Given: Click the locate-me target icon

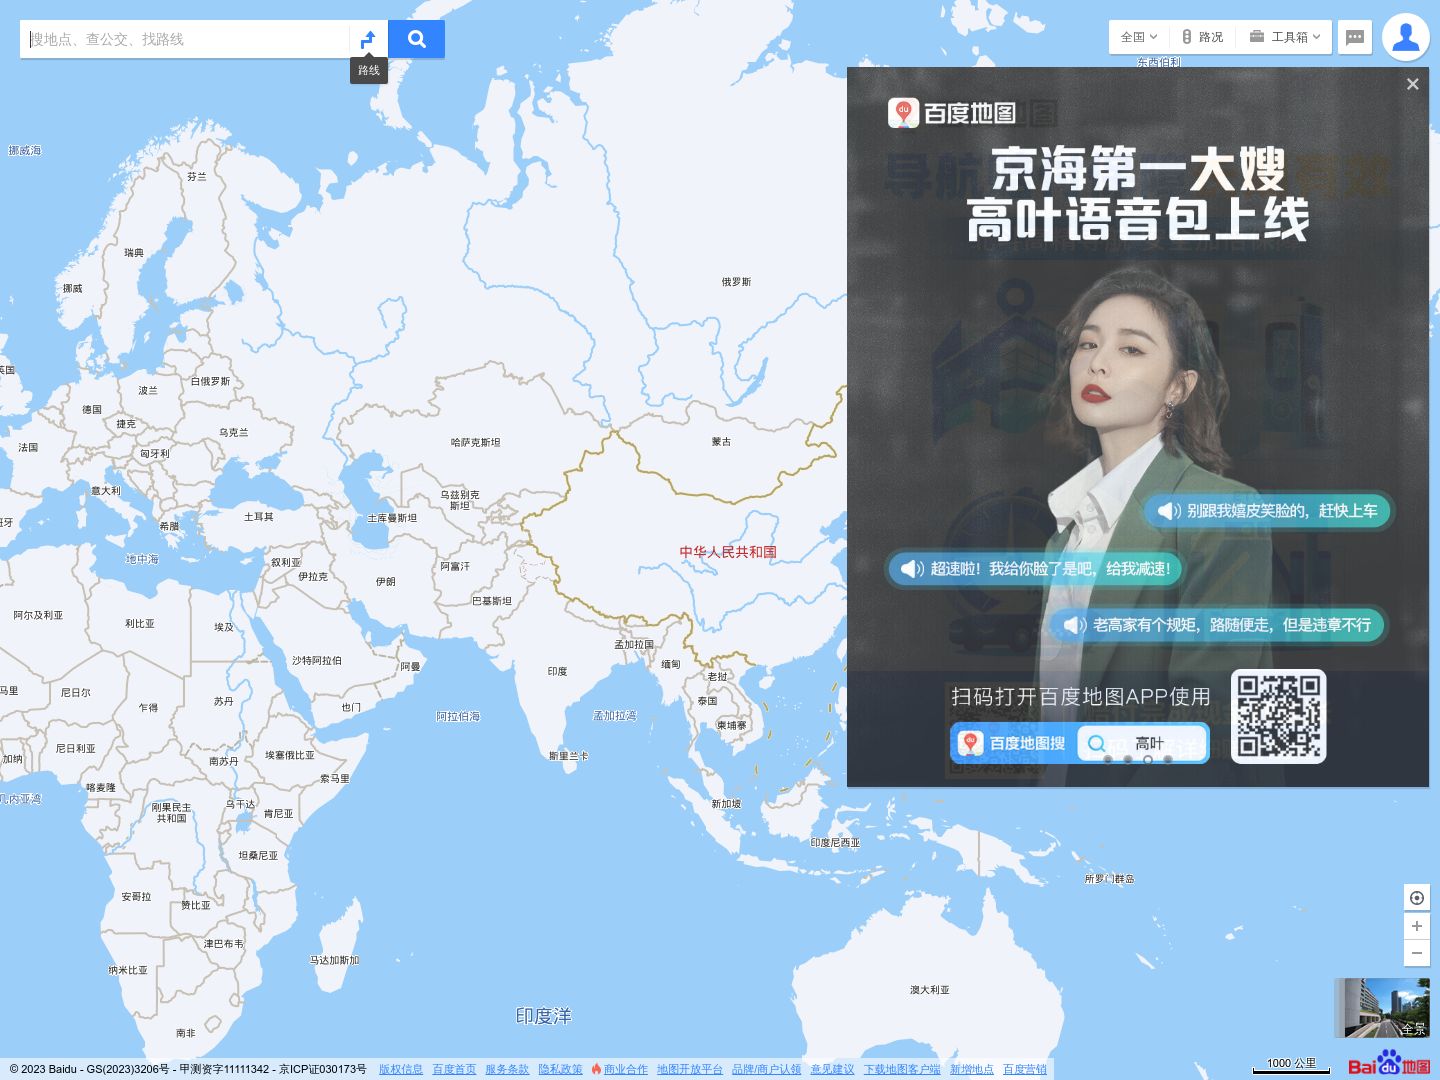Looking at the screenshot, I should [x=1417, y=898].
